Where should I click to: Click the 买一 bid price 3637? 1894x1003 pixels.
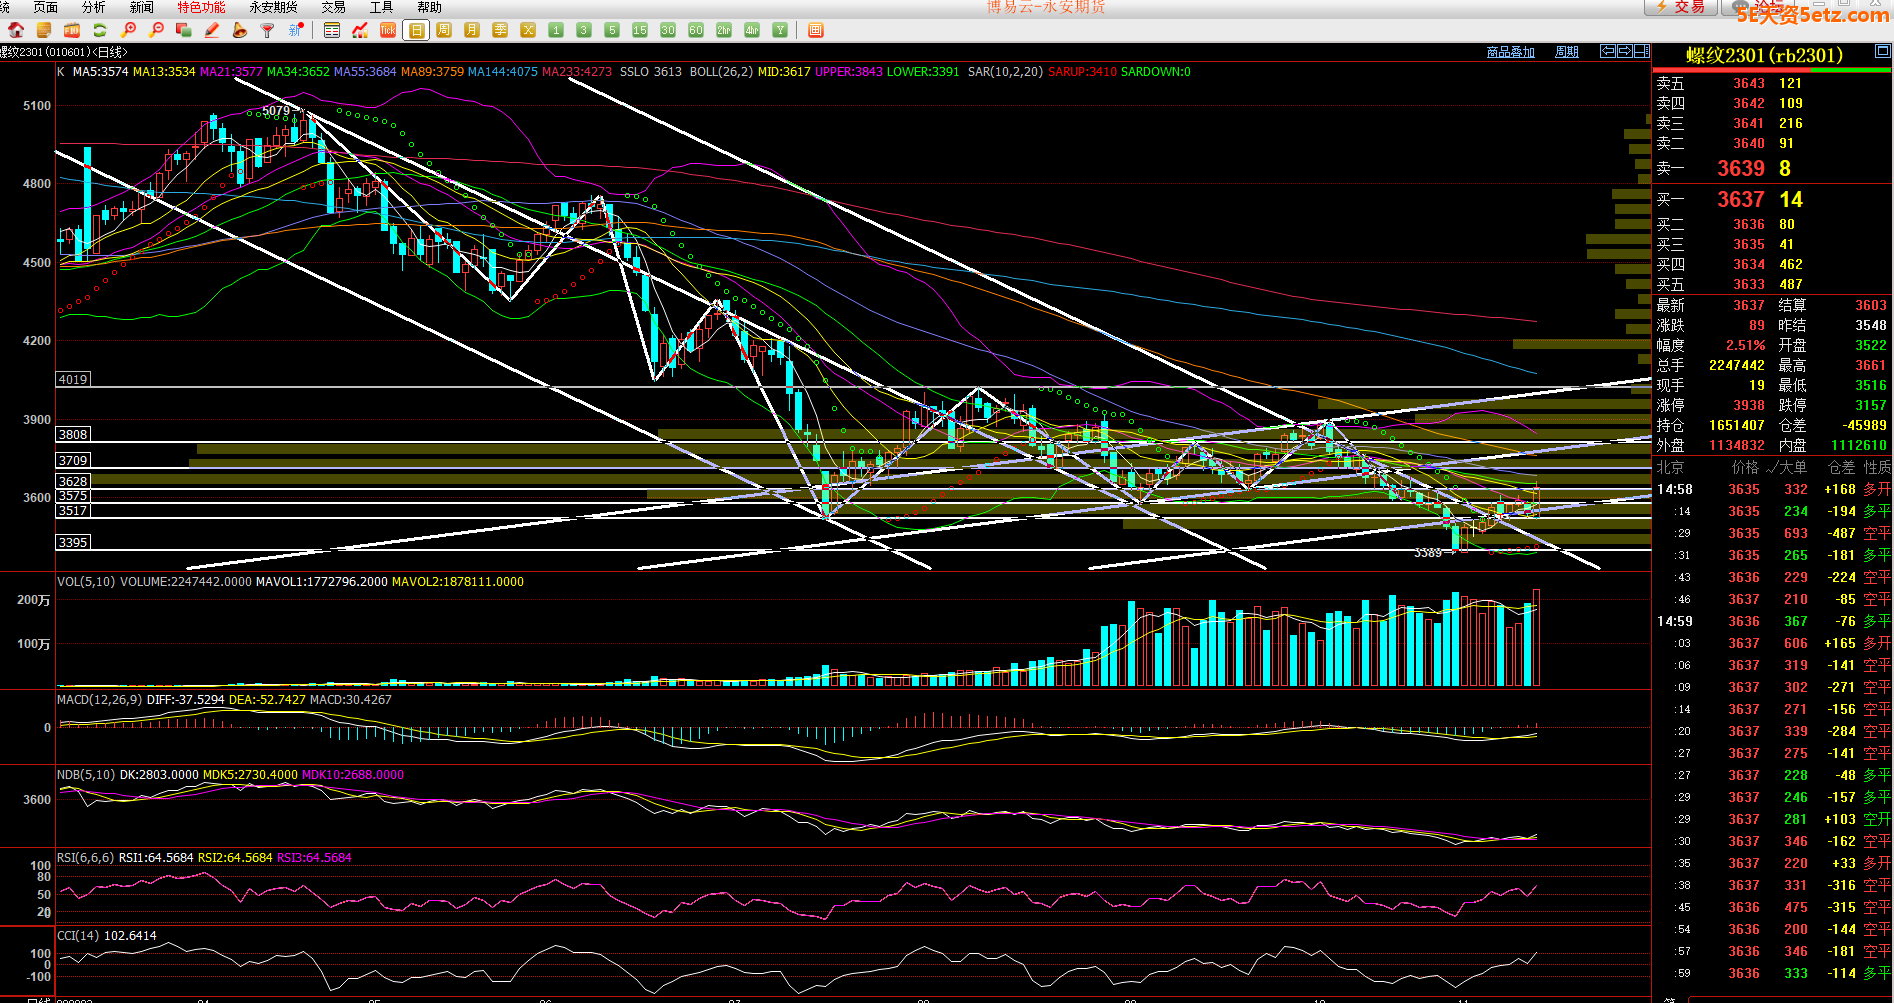pyautogui.click(x=1741, y=199)
